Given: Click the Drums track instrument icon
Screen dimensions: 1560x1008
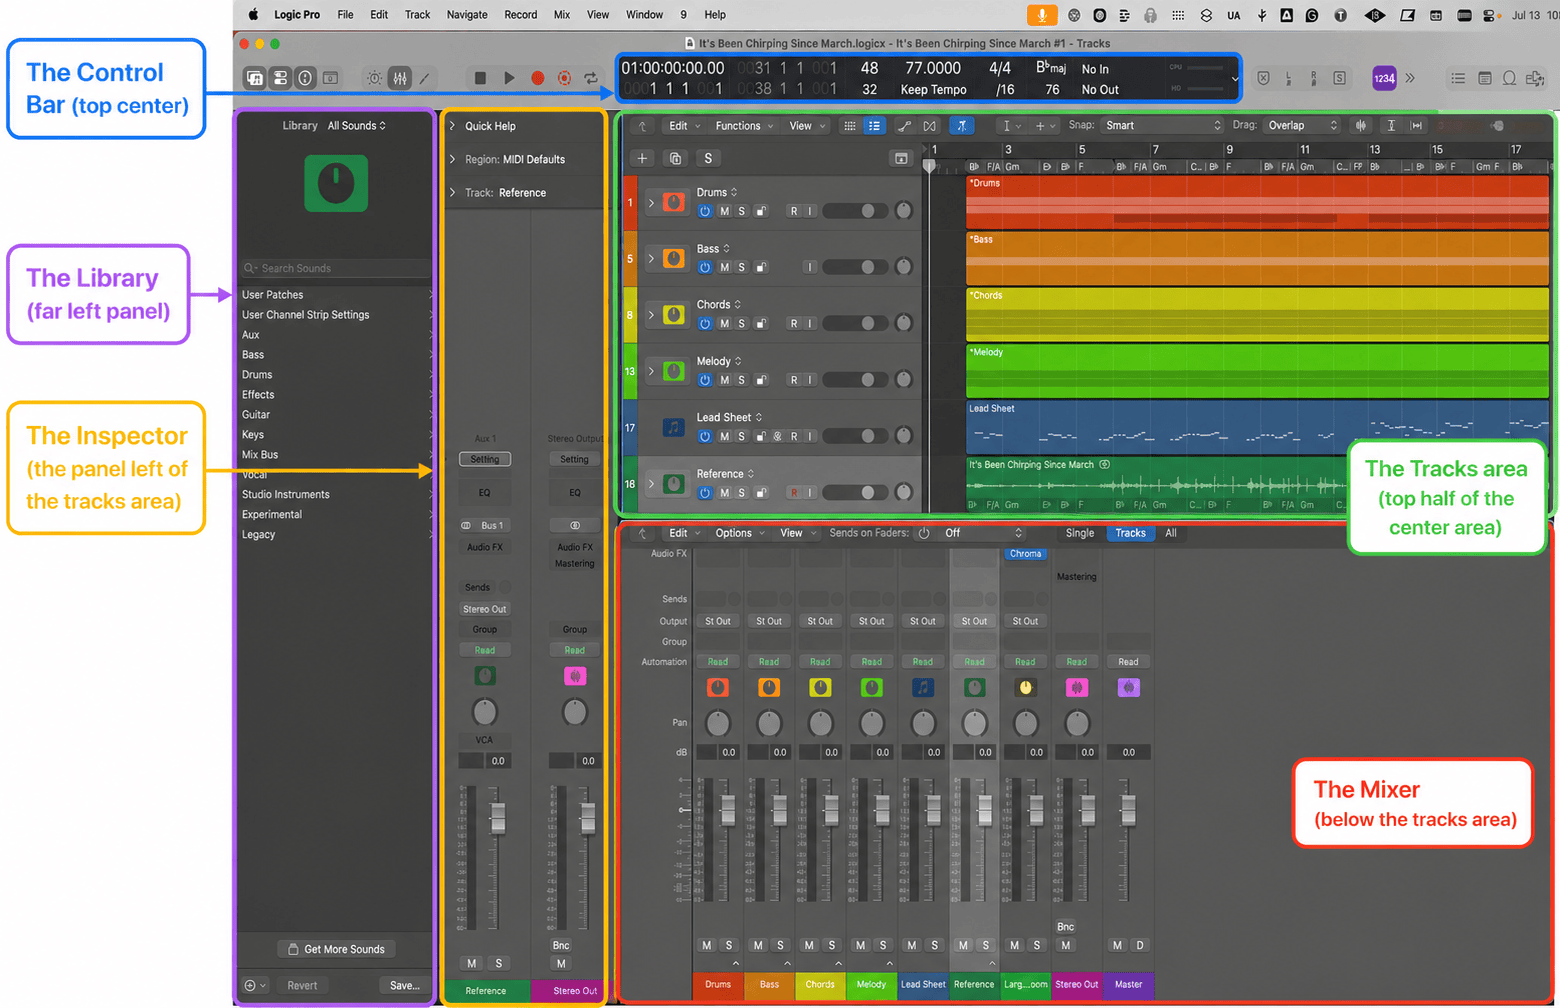Looking at the screenshot, I should (x=674, y=202).
